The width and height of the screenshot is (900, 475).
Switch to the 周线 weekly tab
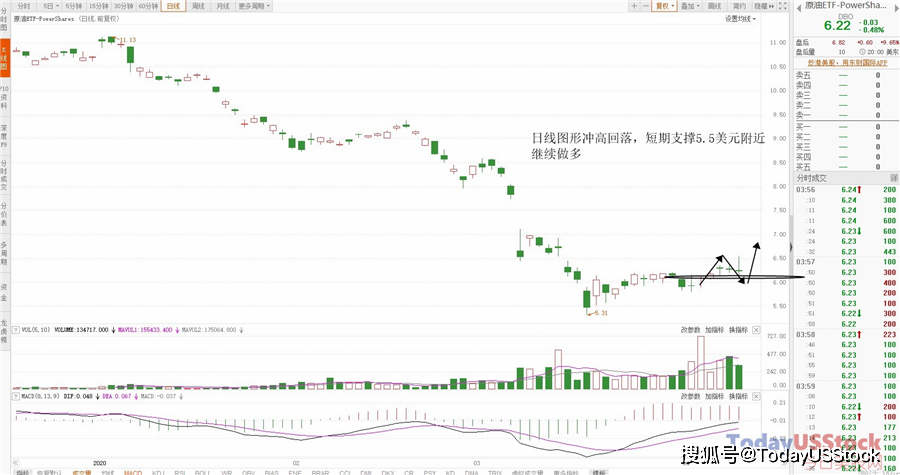pos(198,6)
